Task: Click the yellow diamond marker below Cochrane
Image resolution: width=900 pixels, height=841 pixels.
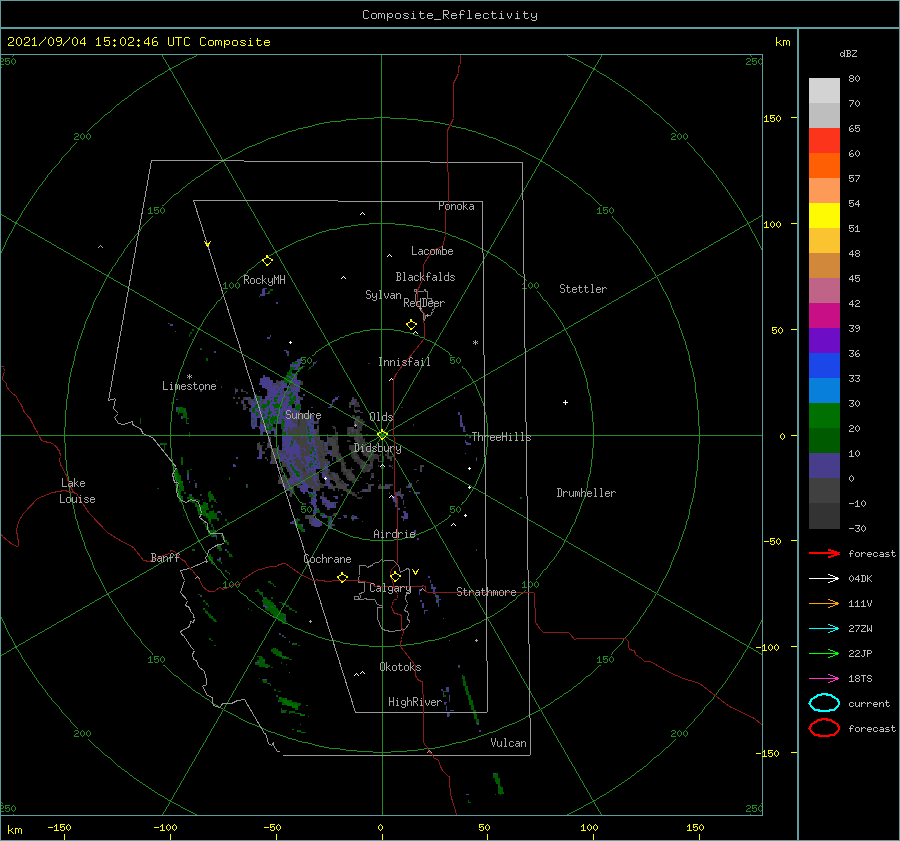Action: [x=342, y=578]
